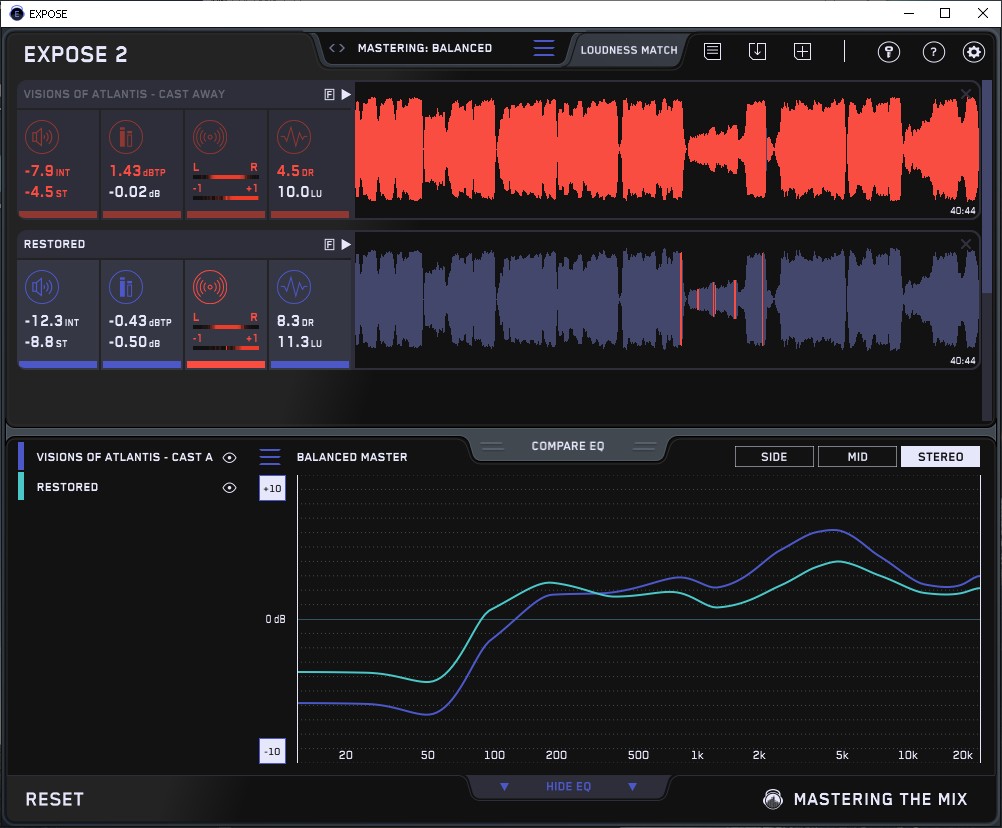Click the Visions of Atlantis - Cast Away title
Screen dimensions: 1002x828
pos(125,94)
